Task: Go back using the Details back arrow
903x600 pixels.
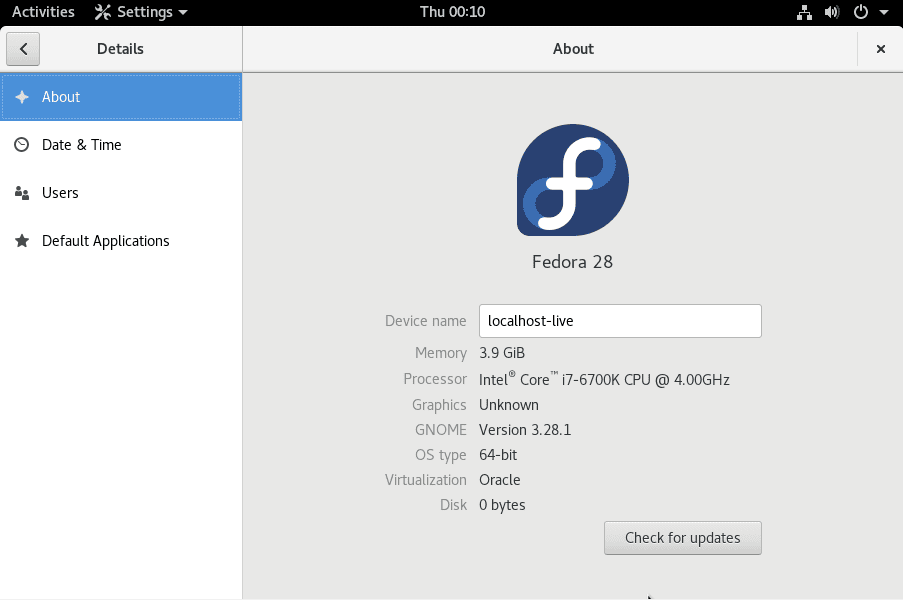Action: coord(23,49)
